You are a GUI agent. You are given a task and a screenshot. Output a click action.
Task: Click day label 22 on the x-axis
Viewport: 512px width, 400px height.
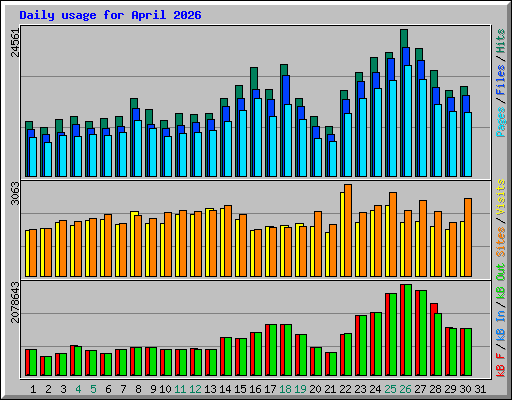[345, 389]
